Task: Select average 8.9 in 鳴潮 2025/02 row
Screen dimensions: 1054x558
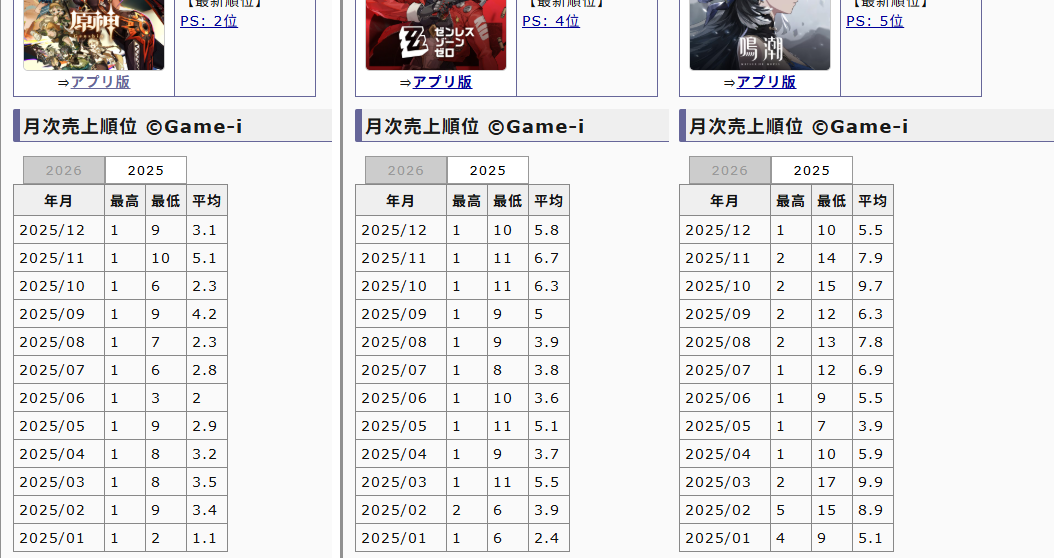Action: pos(873,510)
